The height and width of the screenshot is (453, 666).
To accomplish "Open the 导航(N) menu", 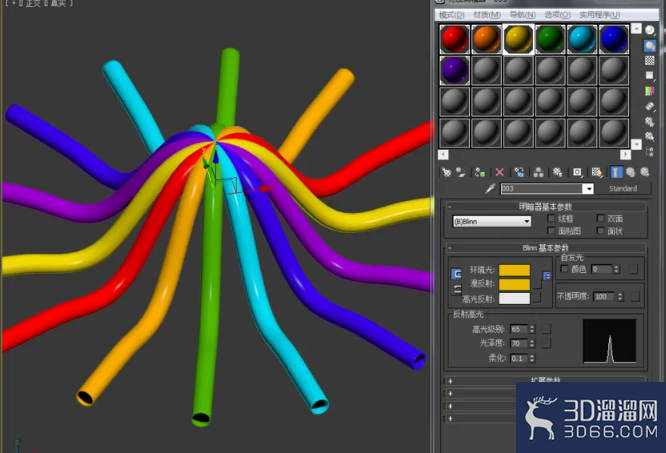I will 522,15.
